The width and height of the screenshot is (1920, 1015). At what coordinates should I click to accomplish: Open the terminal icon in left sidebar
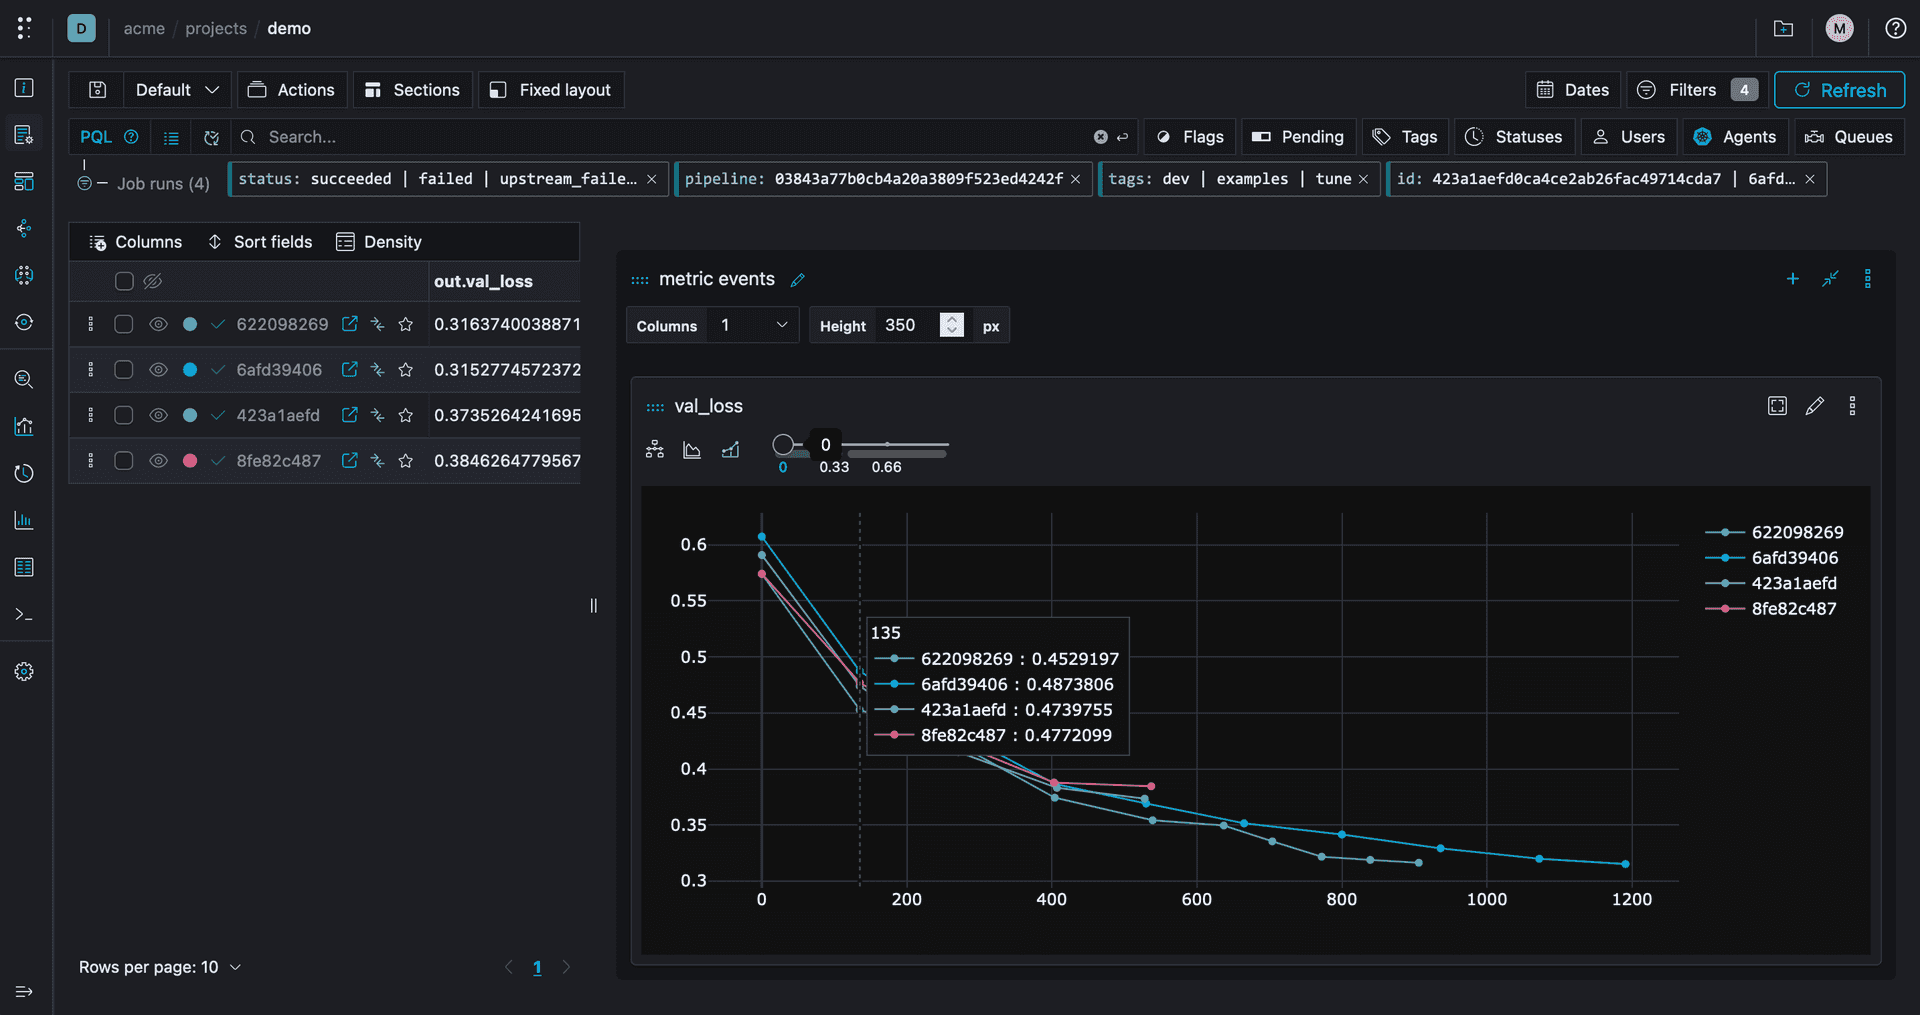(x=24, y=614)
